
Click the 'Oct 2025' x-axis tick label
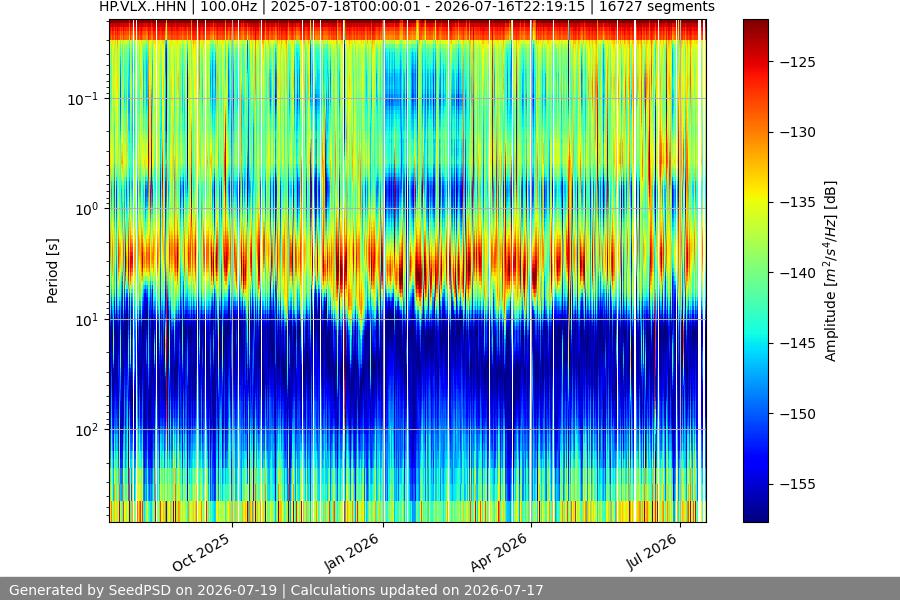pos(201,552)
